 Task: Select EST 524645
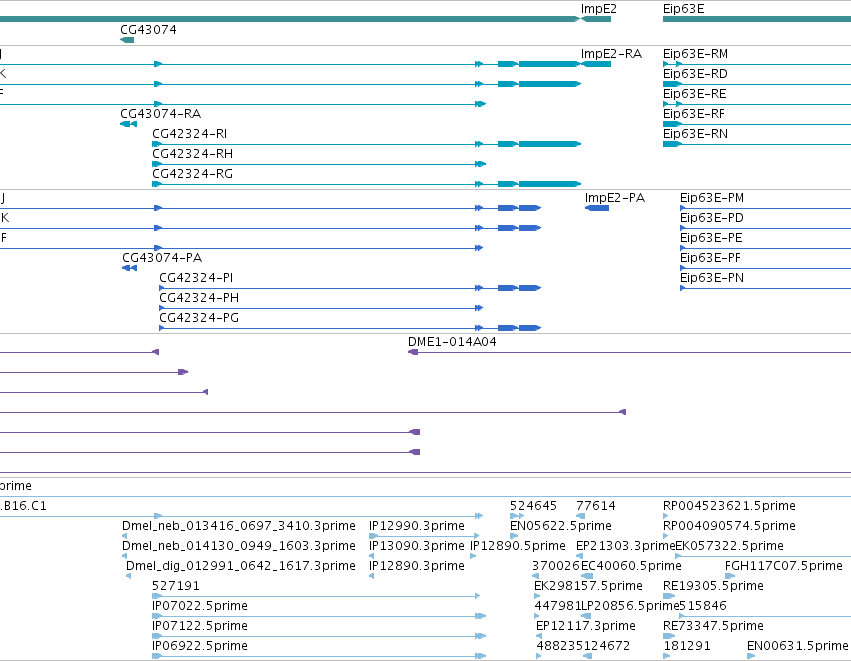pyautogui.click(x=534, y=506)
